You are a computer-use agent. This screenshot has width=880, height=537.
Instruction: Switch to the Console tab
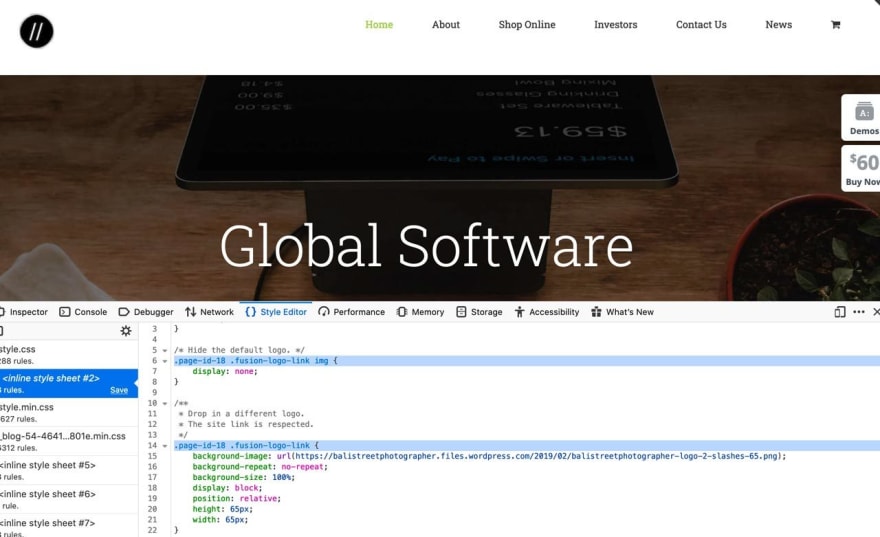coord(83,312)
